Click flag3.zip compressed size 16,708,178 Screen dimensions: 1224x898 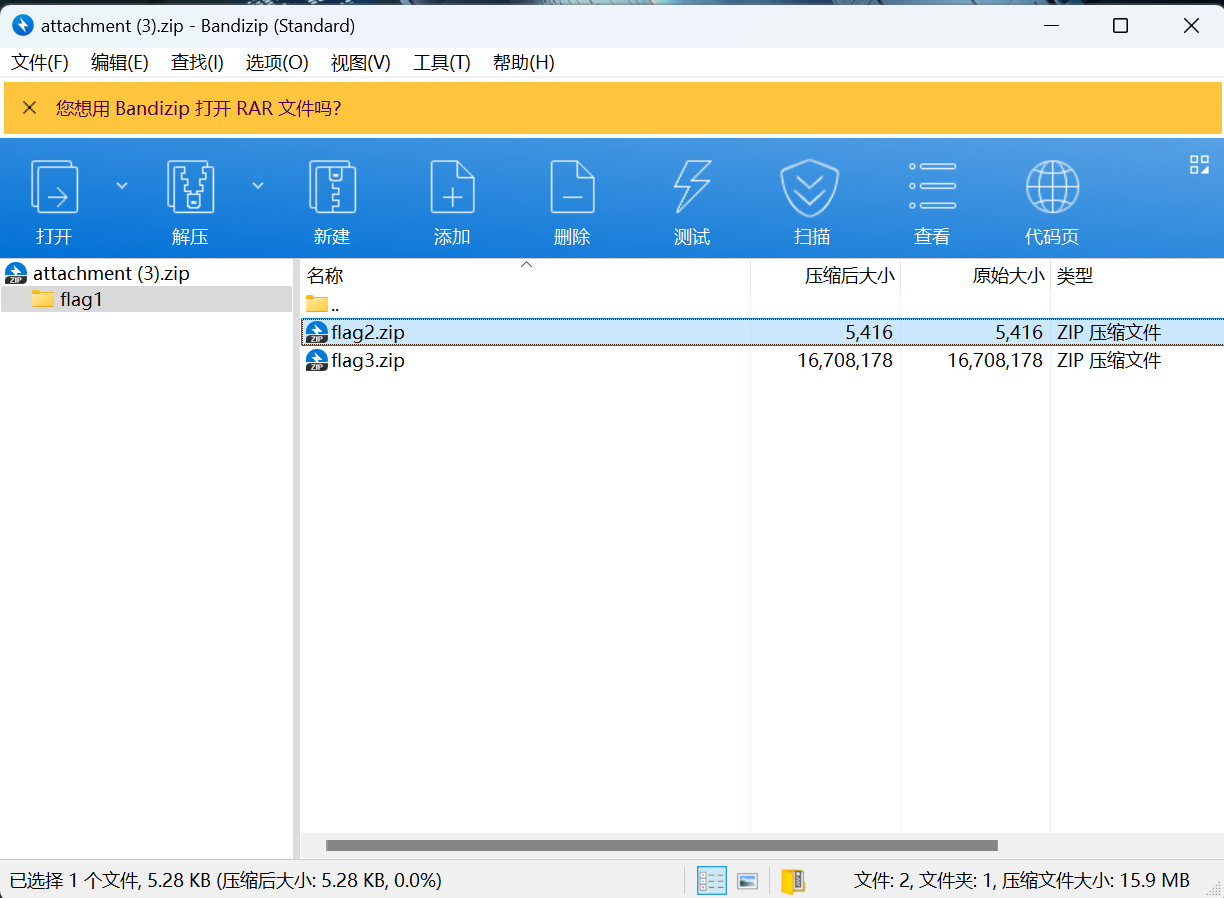pos(845,360)
